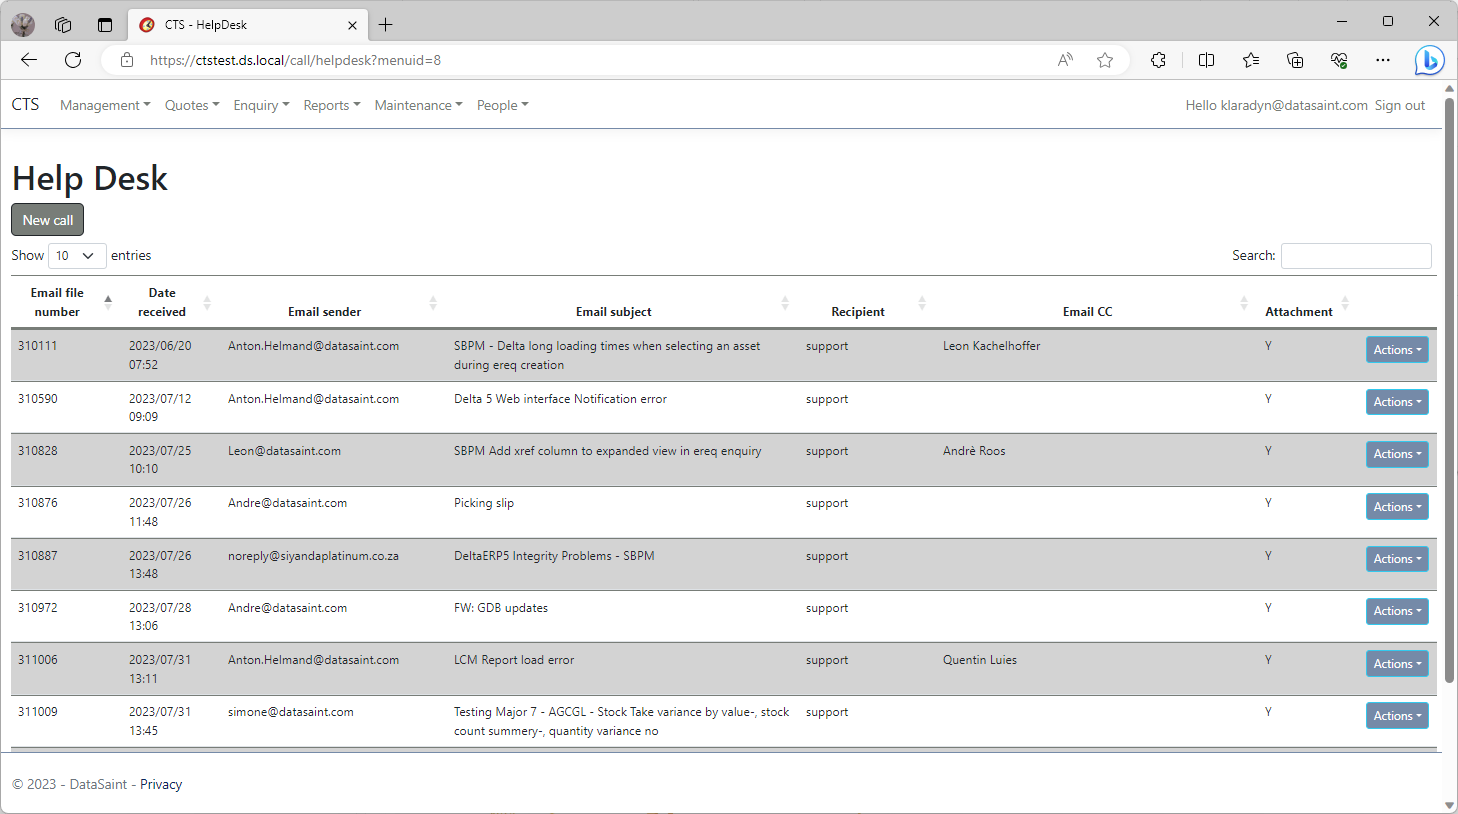Open Actions dropdown for call 310590
The height and width of the screenshot is (814, 1458).
(1397, 402)
